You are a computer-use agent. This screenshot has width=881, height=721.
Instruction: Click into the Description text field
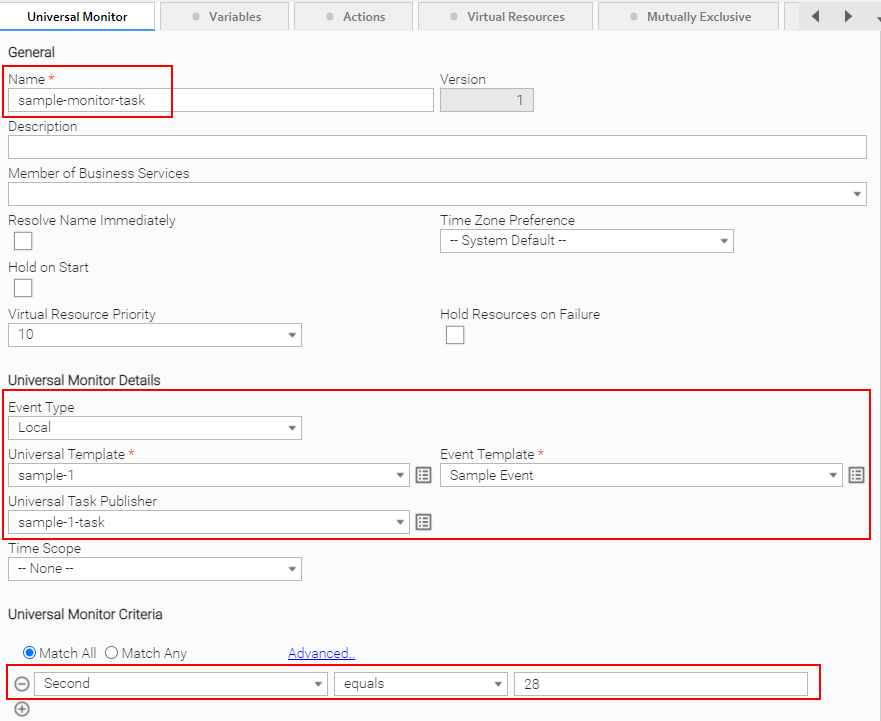coord(437,147)
